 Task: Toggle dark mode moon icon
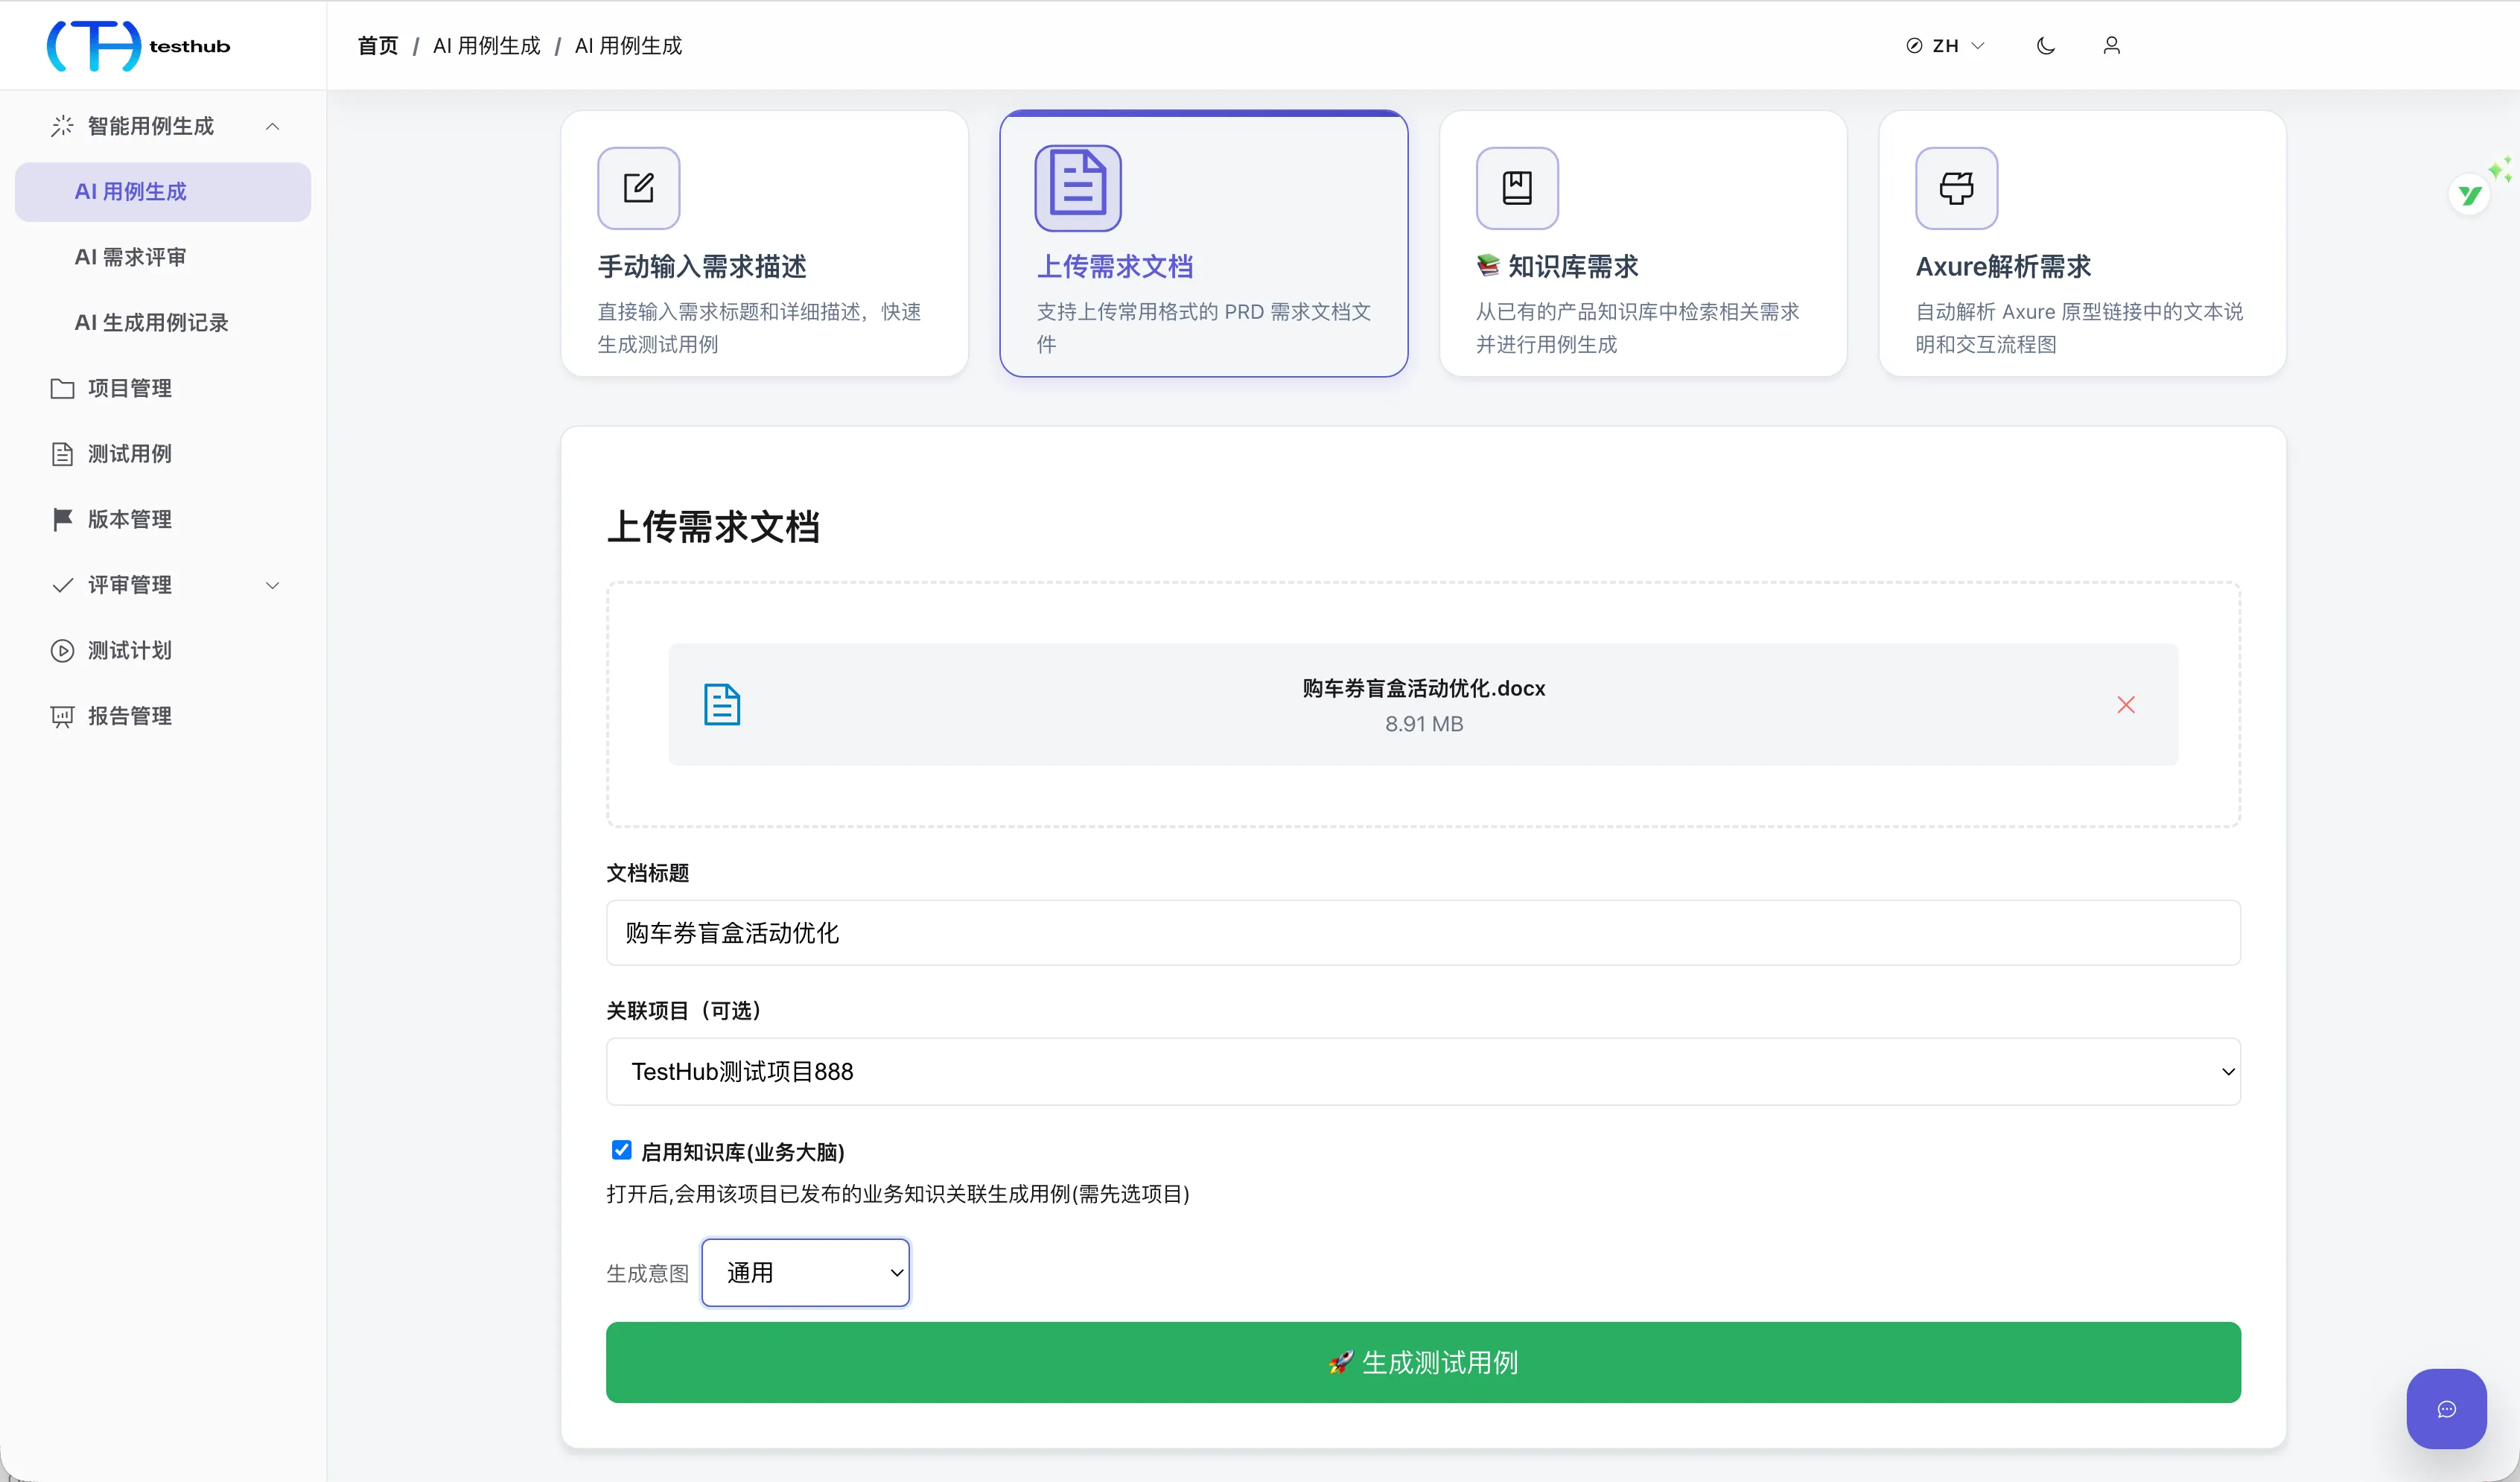coord(2046,46)
